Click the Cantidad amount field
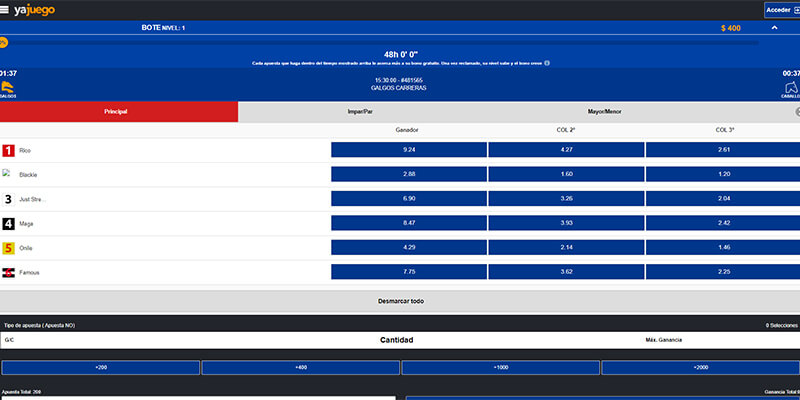Viewport: 800px width, 400px height. pos(396,340)
